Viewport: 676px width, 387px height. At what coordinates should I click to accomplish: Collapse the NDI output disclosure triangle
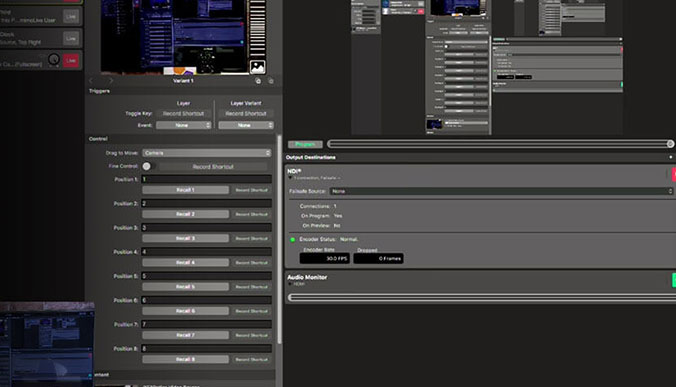pos(290,178)
